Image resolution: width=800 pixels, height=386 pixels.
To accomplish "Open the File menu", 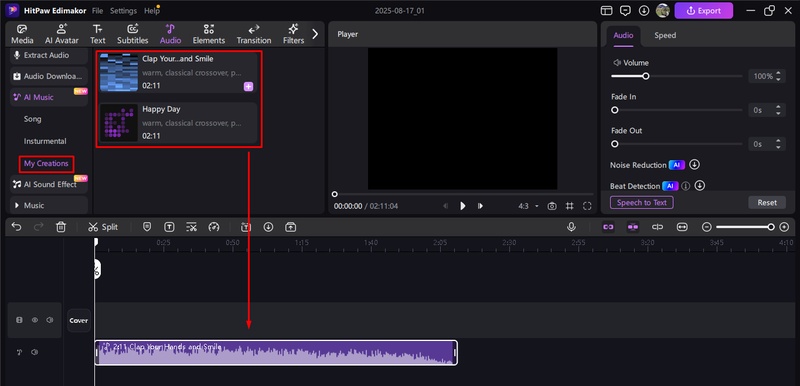I will (97, 11).
